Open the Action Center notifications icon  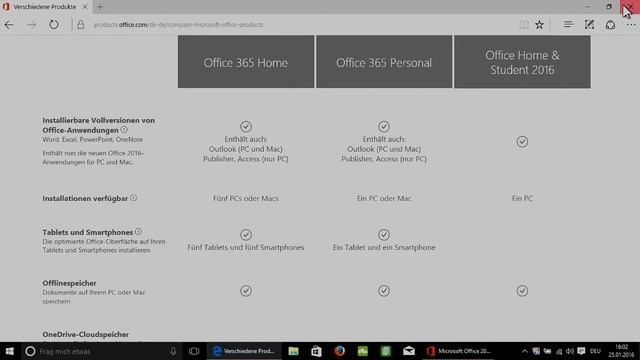point(581,351)
